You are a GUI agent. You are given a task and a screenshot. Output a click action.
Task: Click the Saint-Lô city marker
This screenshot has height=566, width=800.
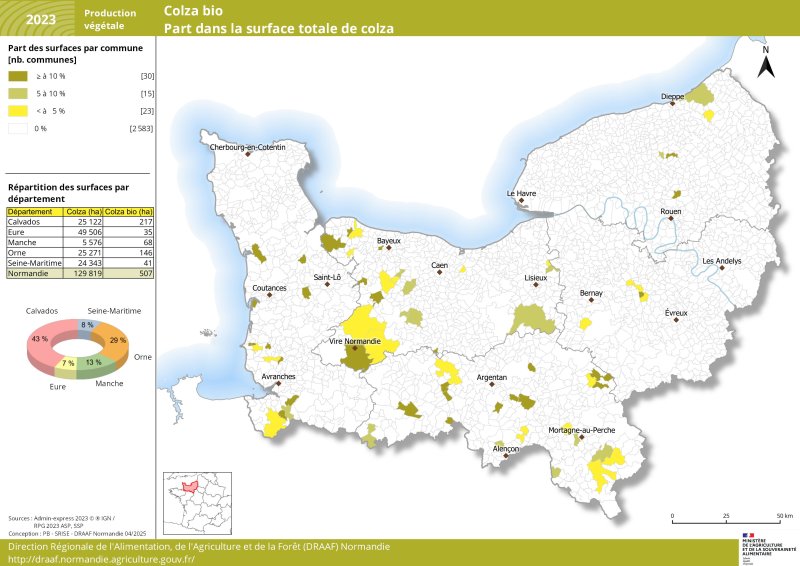point(328,284)
